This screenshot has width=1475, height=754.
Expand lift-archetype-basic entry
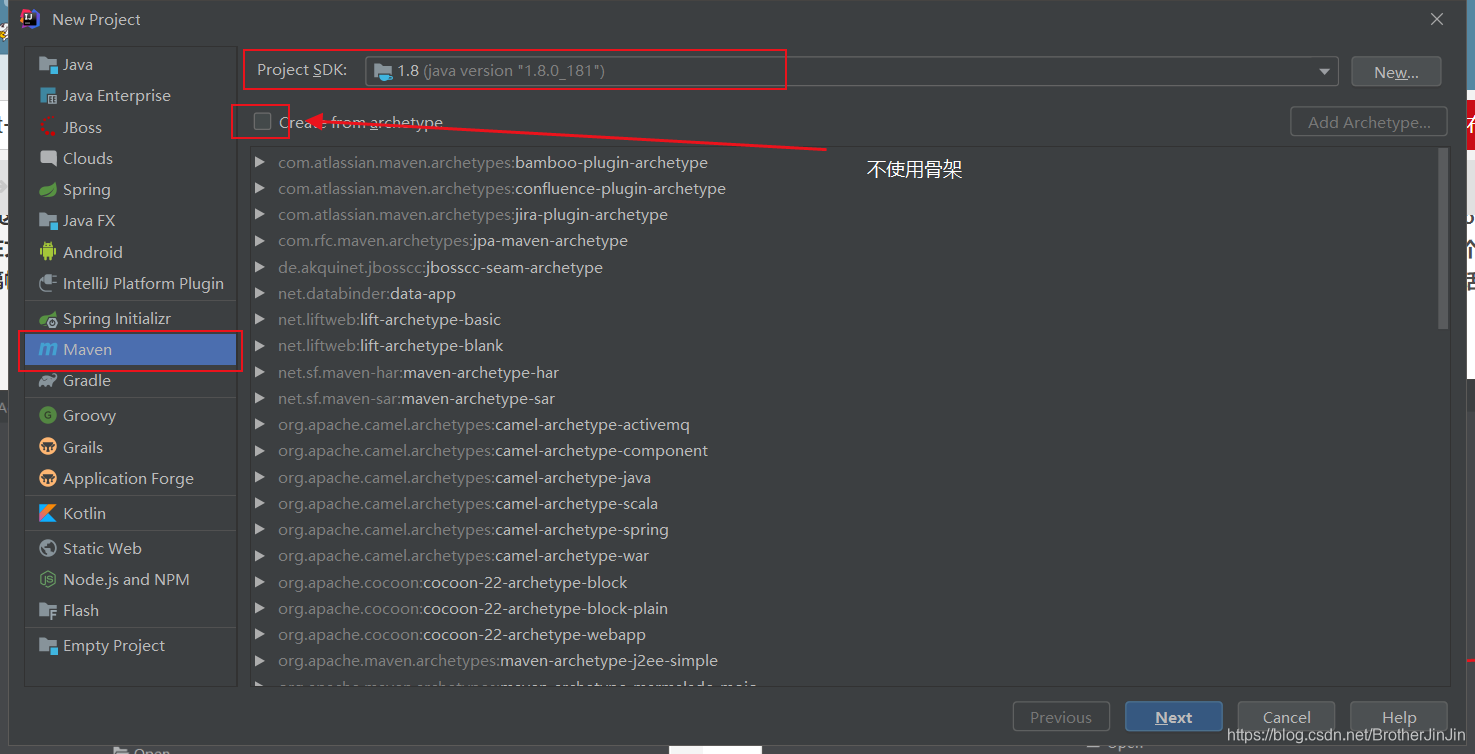pos(260,319)
